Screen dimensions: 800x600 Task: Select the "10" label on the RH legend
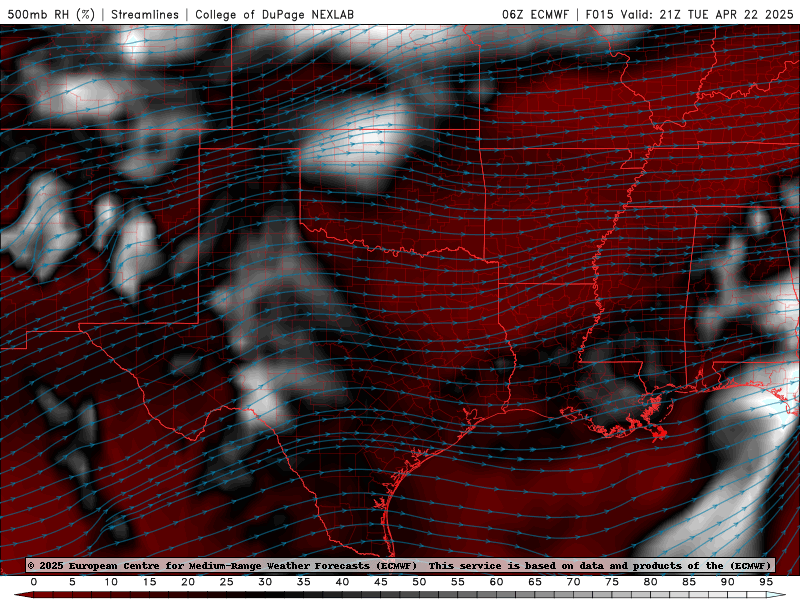(x=111, y=582)
